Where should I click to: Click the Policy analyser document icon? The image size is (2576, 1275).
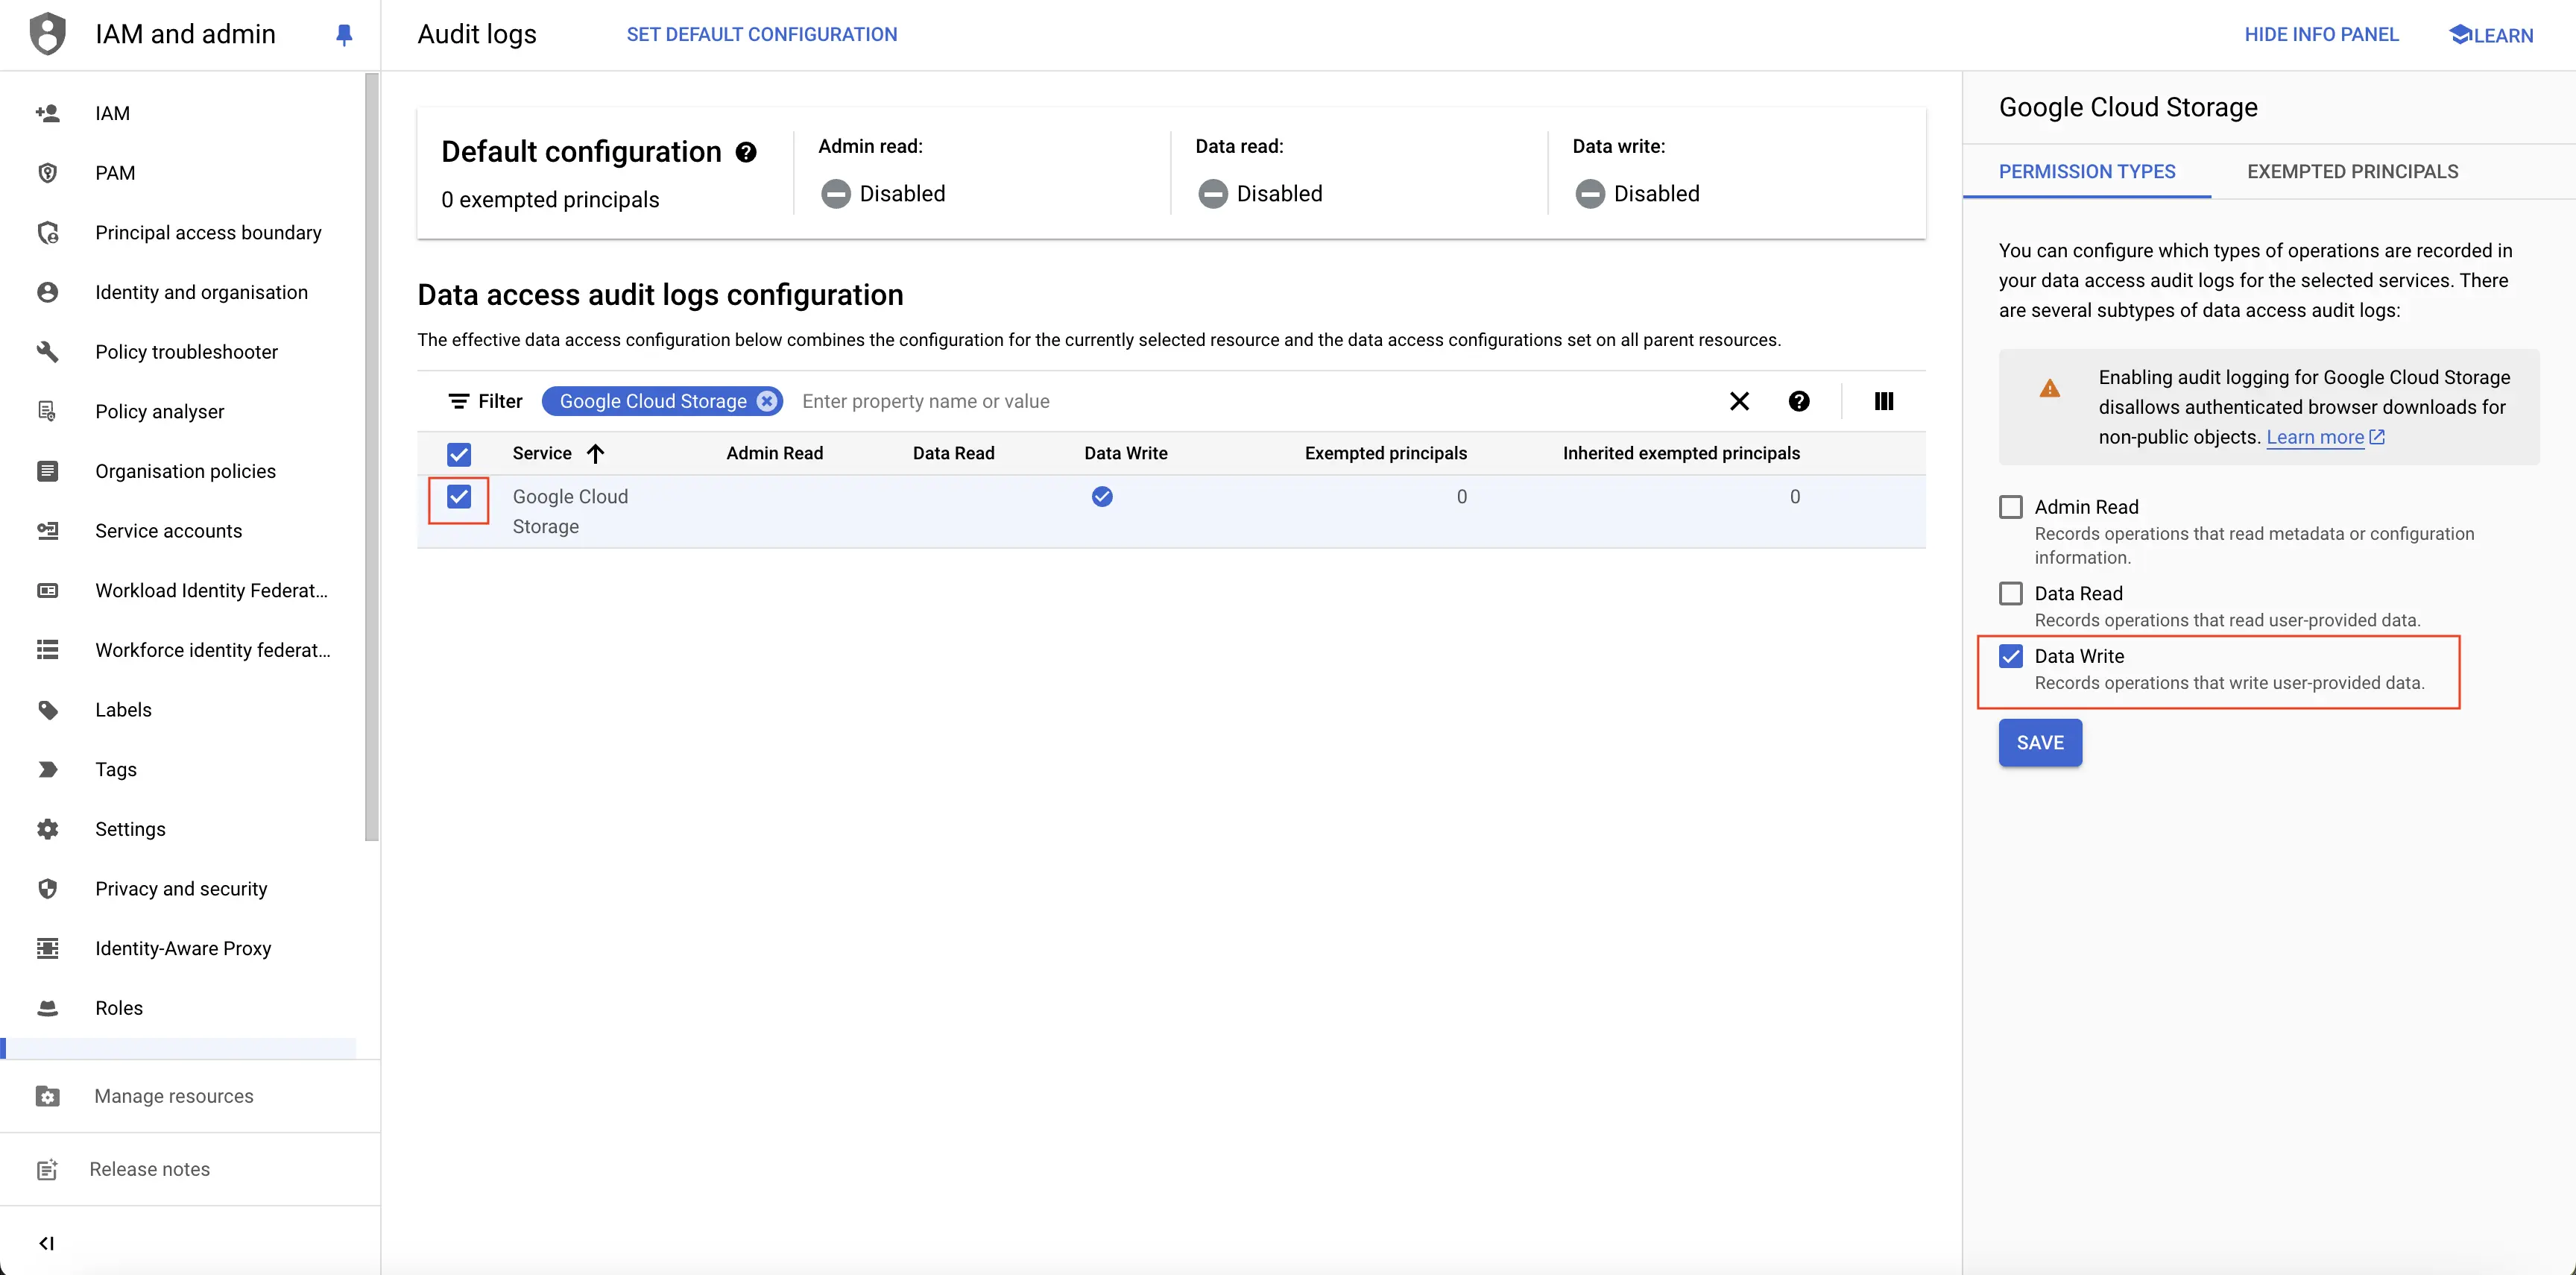(47, 411)
